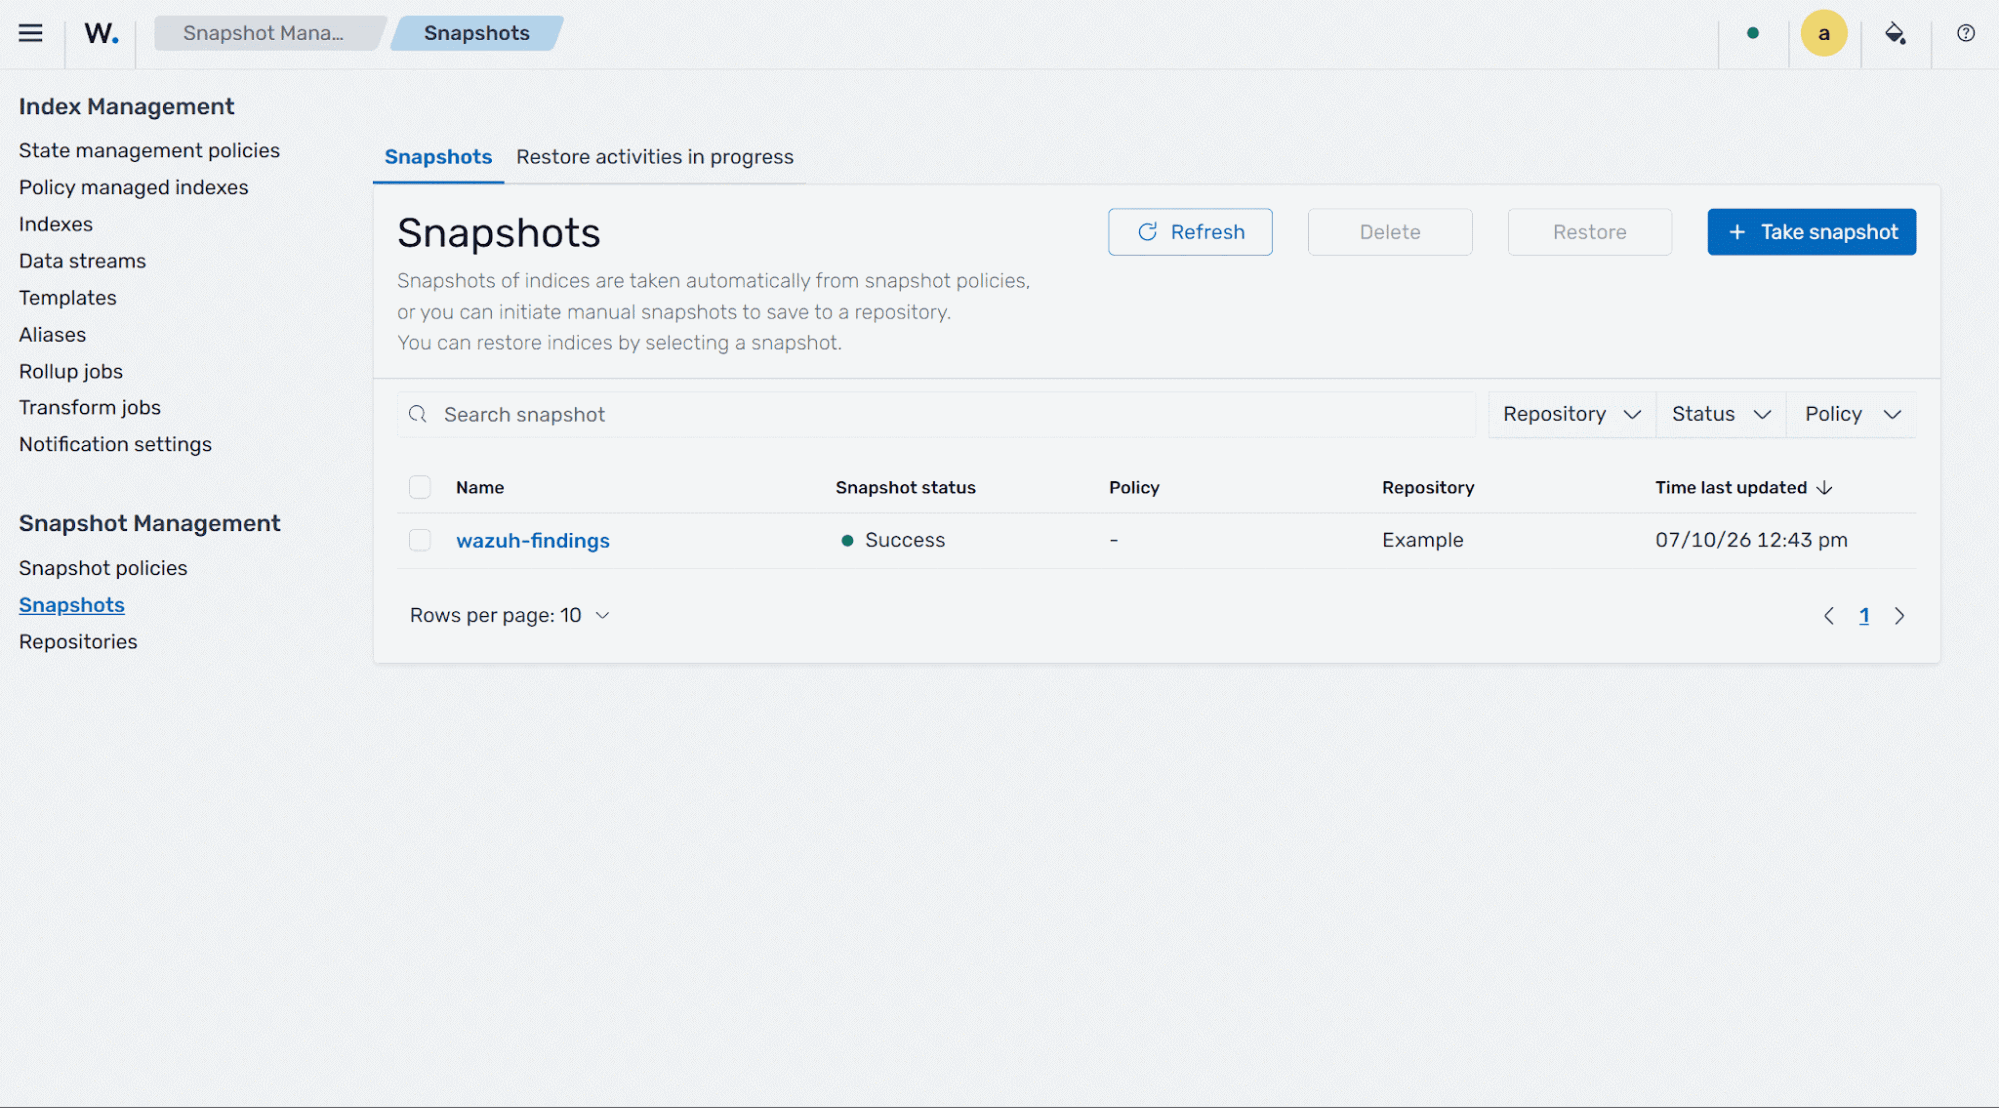The height and width of the screenshot is (1108, 1999).
Task: Expand the Repository filter dropdown
Action: 1571,414
